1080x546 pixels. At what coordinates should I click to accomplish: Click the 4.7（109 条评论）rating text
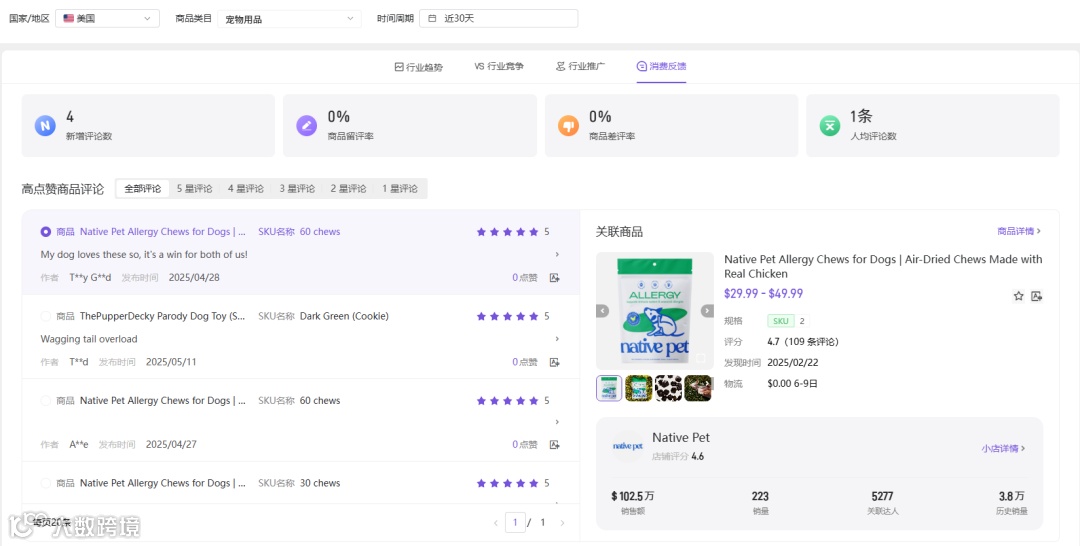click(x=803, y=342)
